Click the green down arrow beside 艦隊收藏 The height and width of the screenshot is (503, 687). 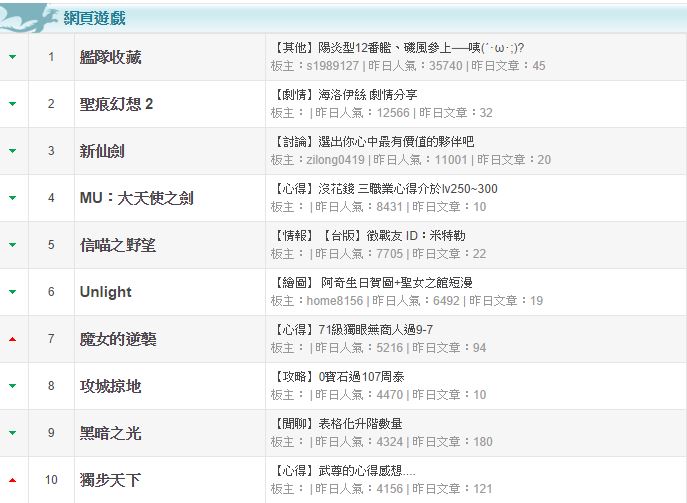tap(12, 58)
